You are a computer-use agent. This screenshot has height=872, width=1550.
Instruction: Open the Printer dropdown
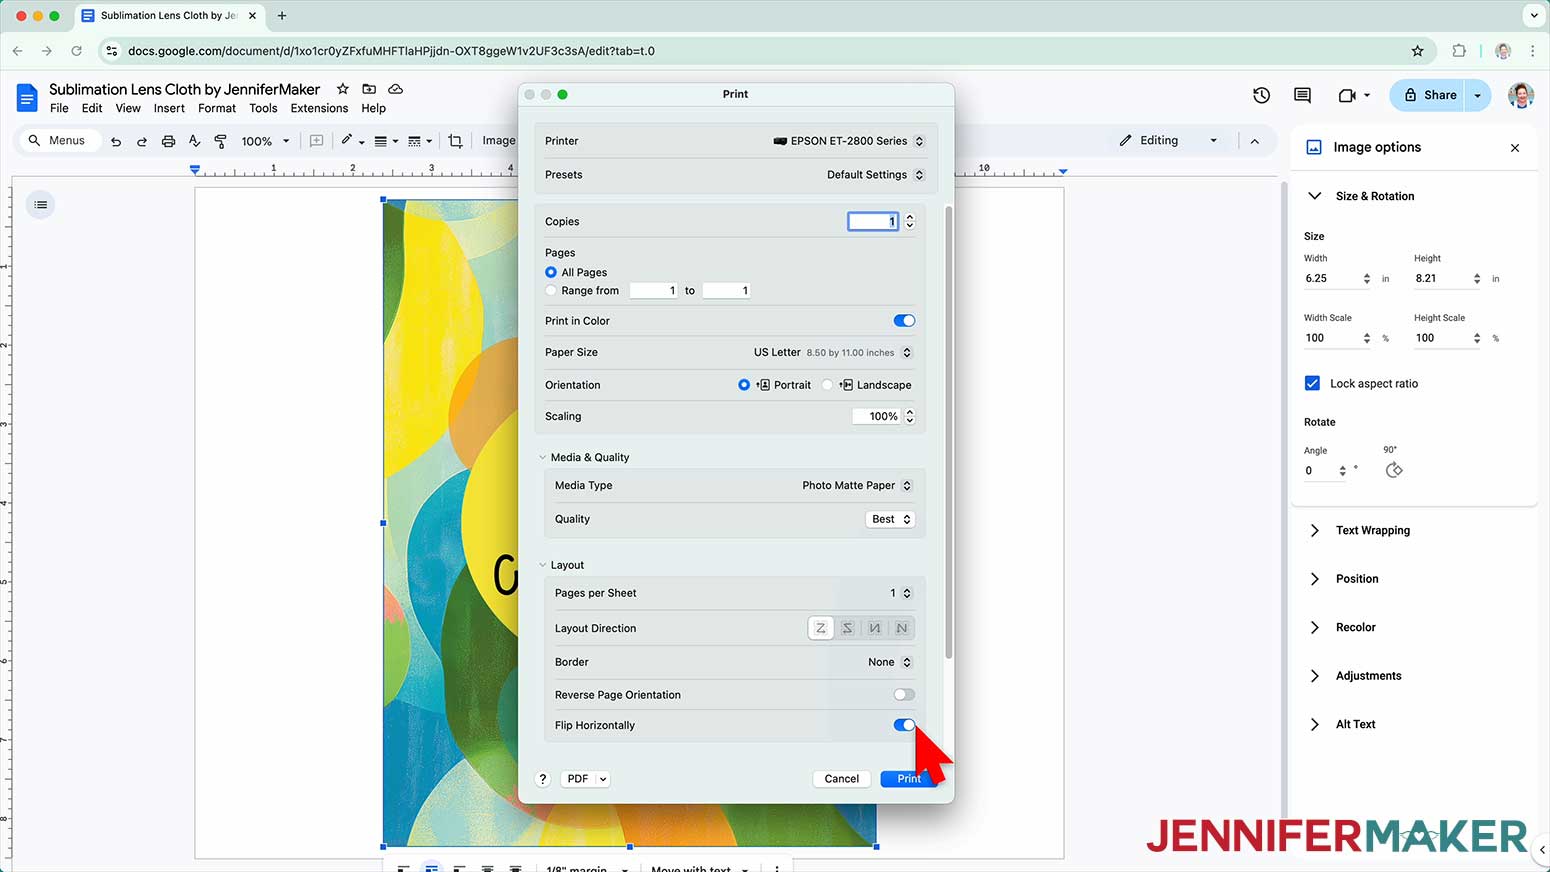click(x=849, y=141)
